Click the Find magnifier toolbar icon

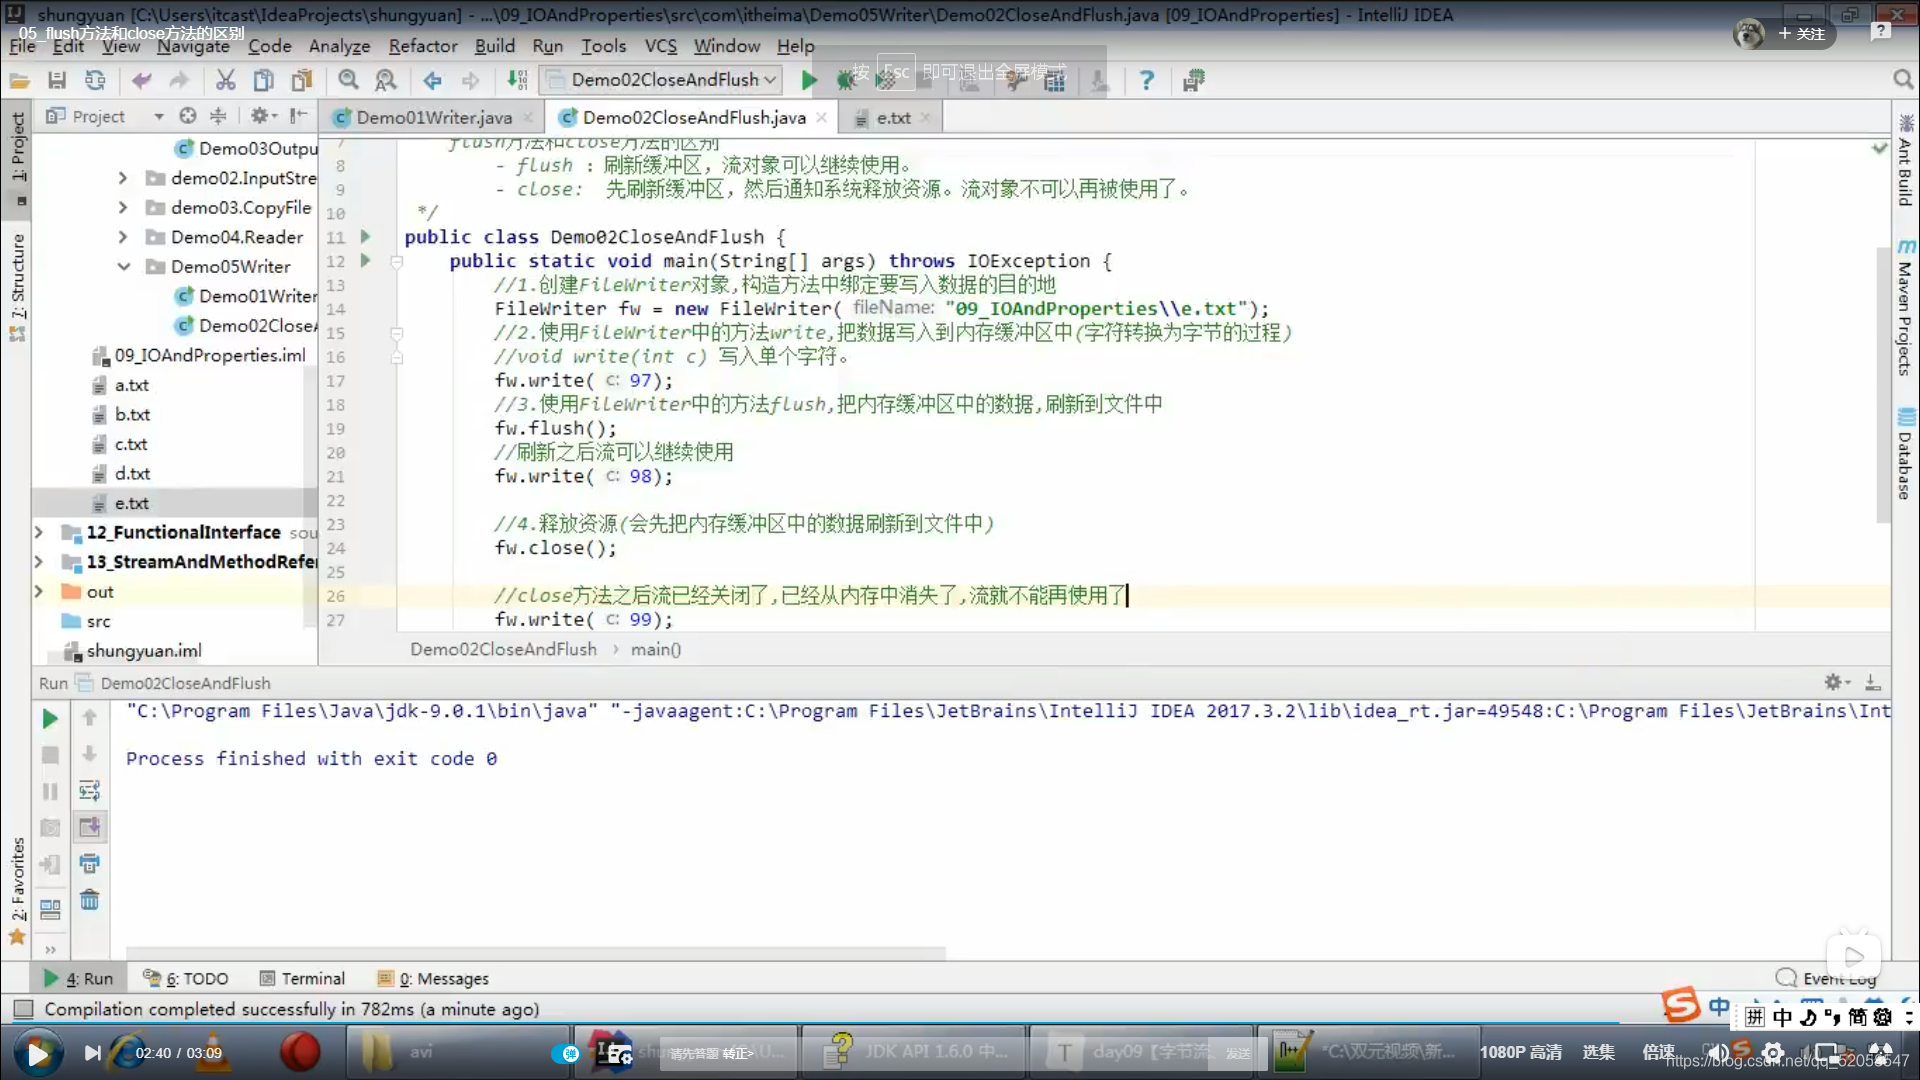(x=347, y=80)
